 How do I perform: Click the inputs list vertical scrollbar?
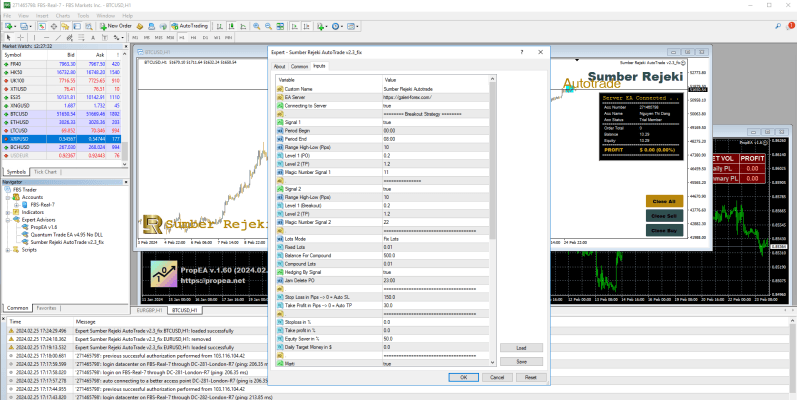492,221
